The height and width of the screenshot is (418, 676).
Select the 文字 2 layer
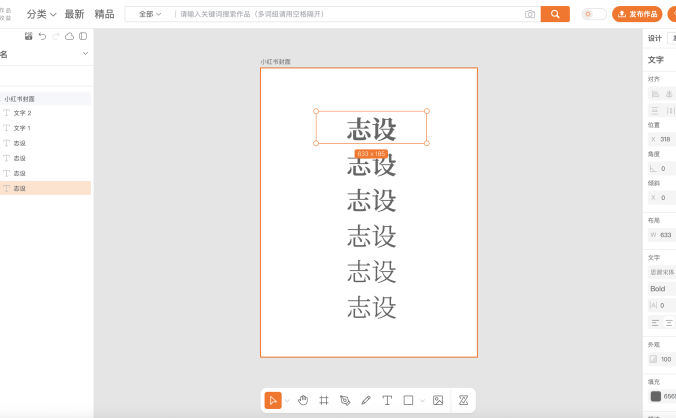point(22,113)
